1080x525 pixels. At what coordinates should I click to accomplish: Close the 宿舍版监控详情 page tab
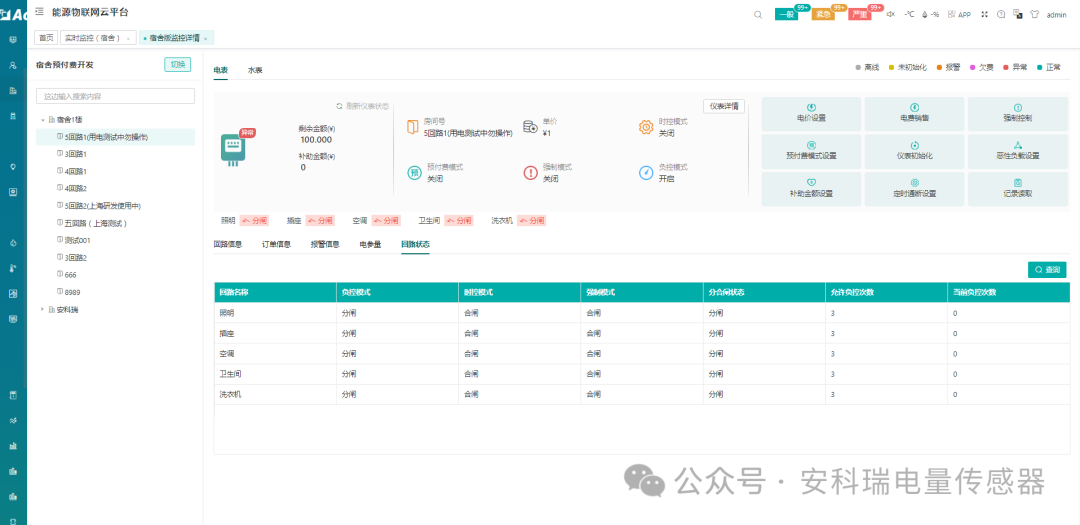[x=205, y=39]
